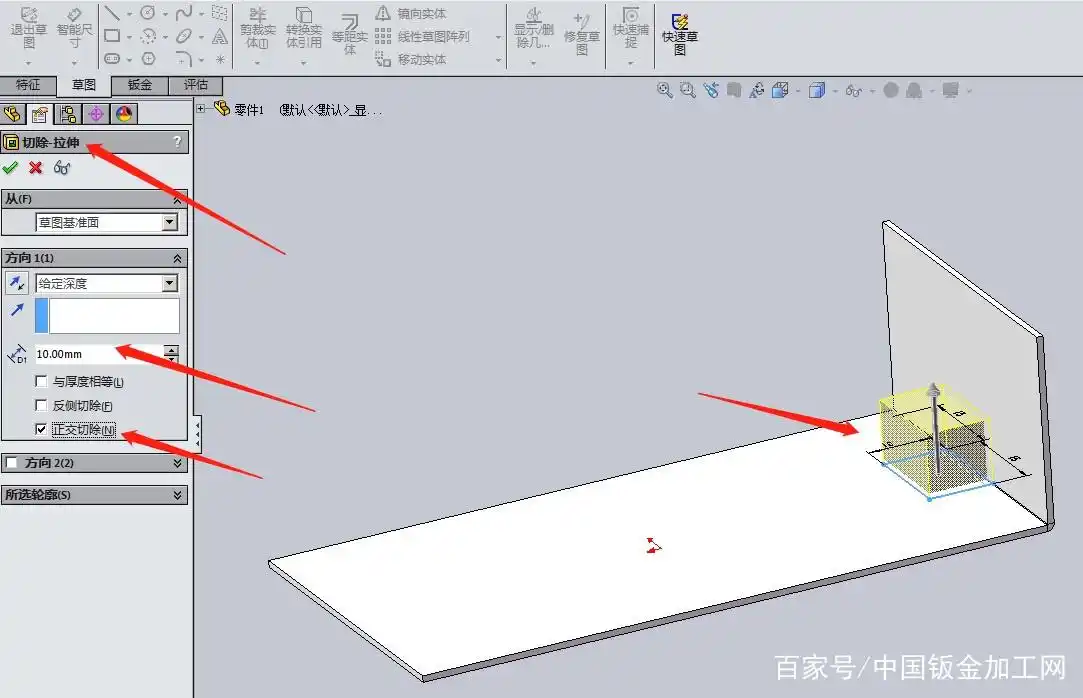Select the Polygon sketch tool
Screen dimensions: 1083x698
(x=148, y=59)
